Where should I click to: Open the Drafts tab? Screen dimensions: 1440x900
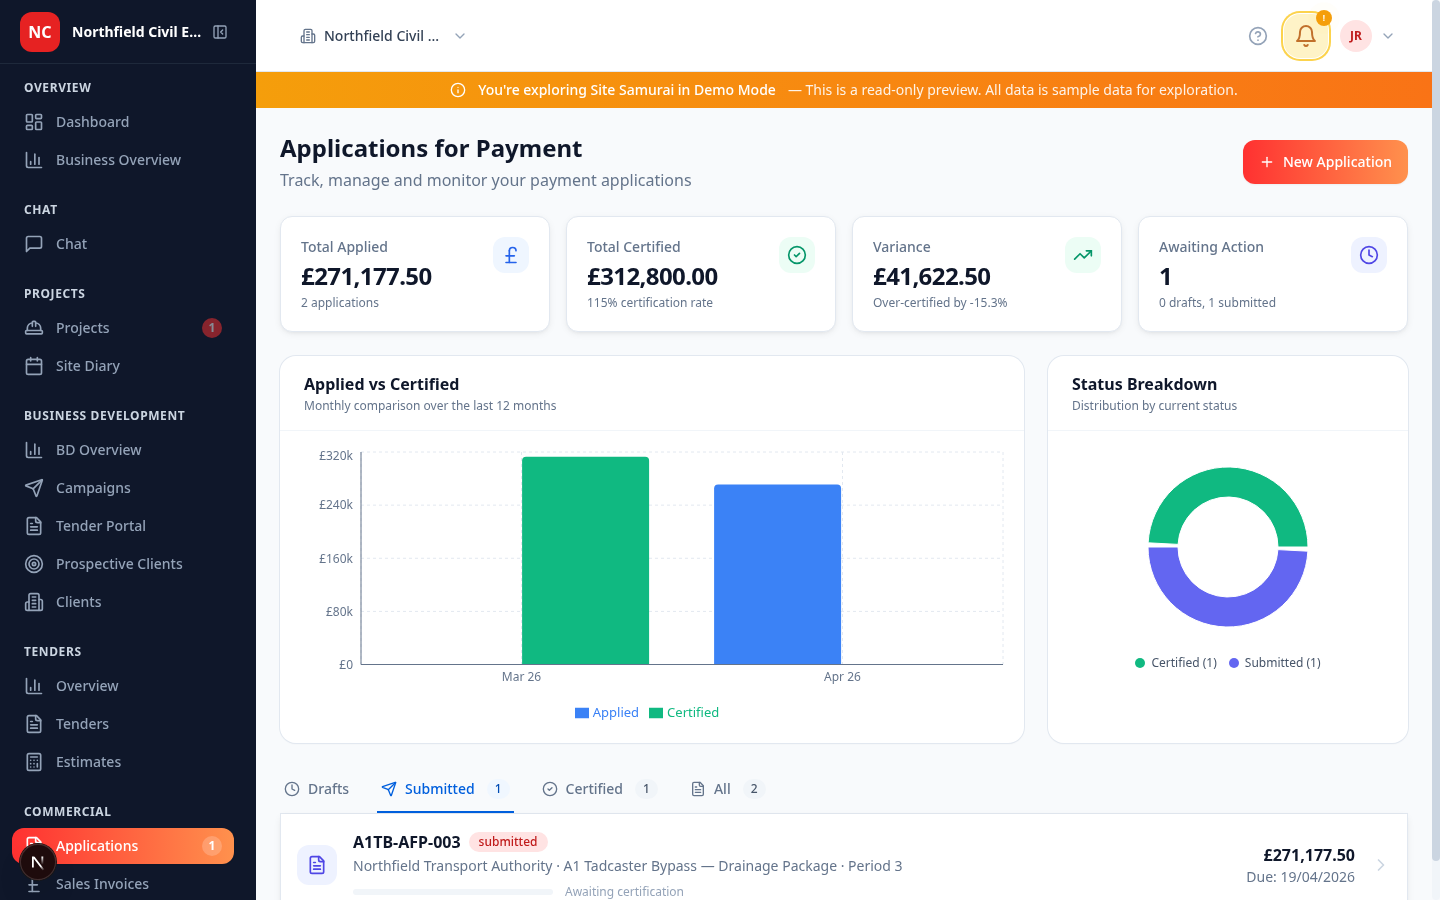[x=317, y=789]
